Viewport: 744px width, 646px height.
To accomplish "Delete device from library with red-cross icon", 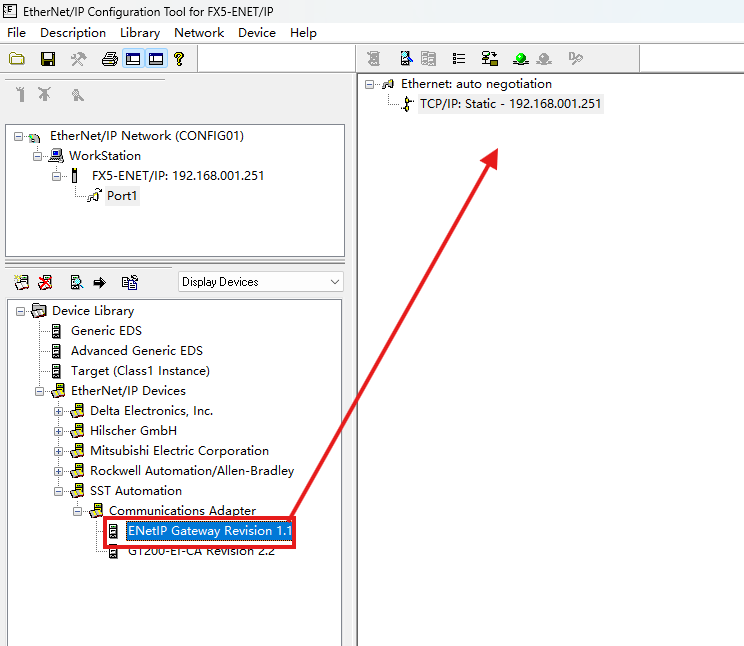I will coord(45,282).
